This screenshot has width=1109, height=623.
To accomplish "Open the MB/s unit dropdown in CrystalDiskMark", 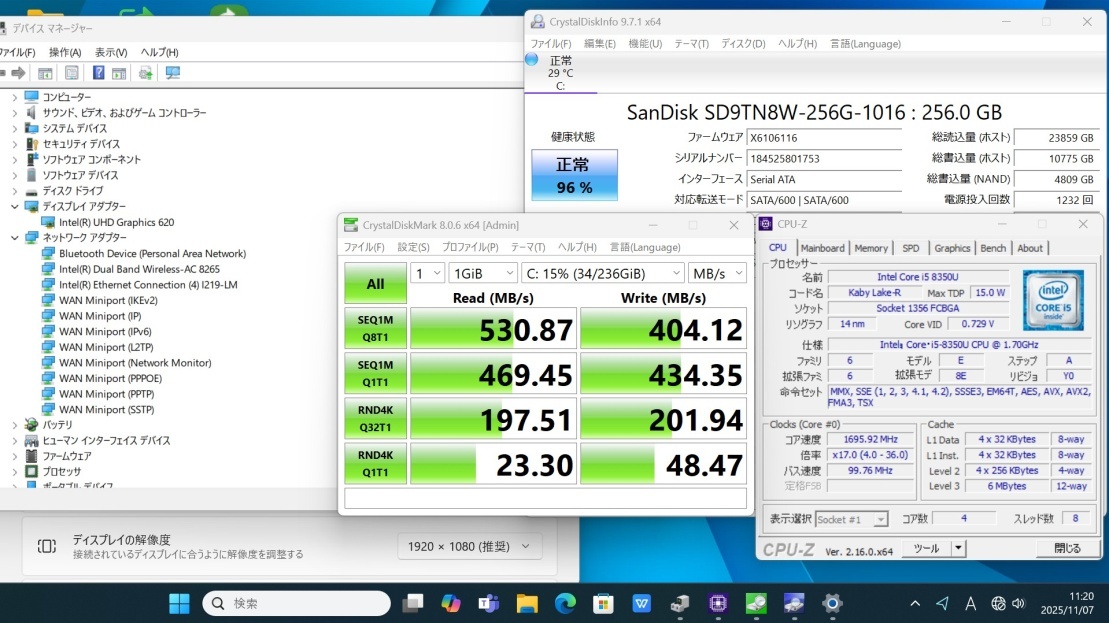I will point(717,273).
